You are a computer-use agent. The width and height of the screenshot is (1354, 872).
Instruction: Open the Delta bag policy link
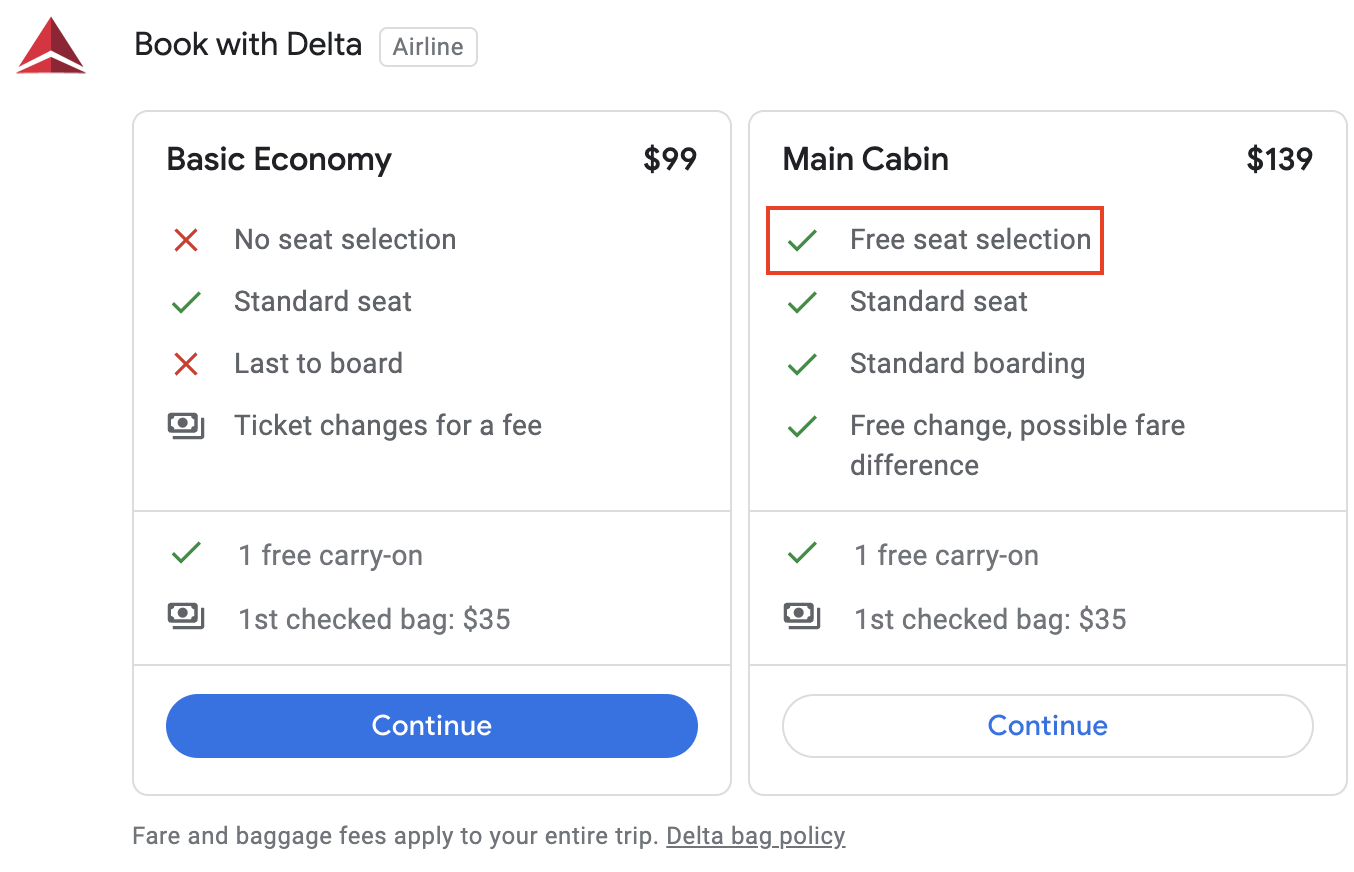tap(755, 835)
